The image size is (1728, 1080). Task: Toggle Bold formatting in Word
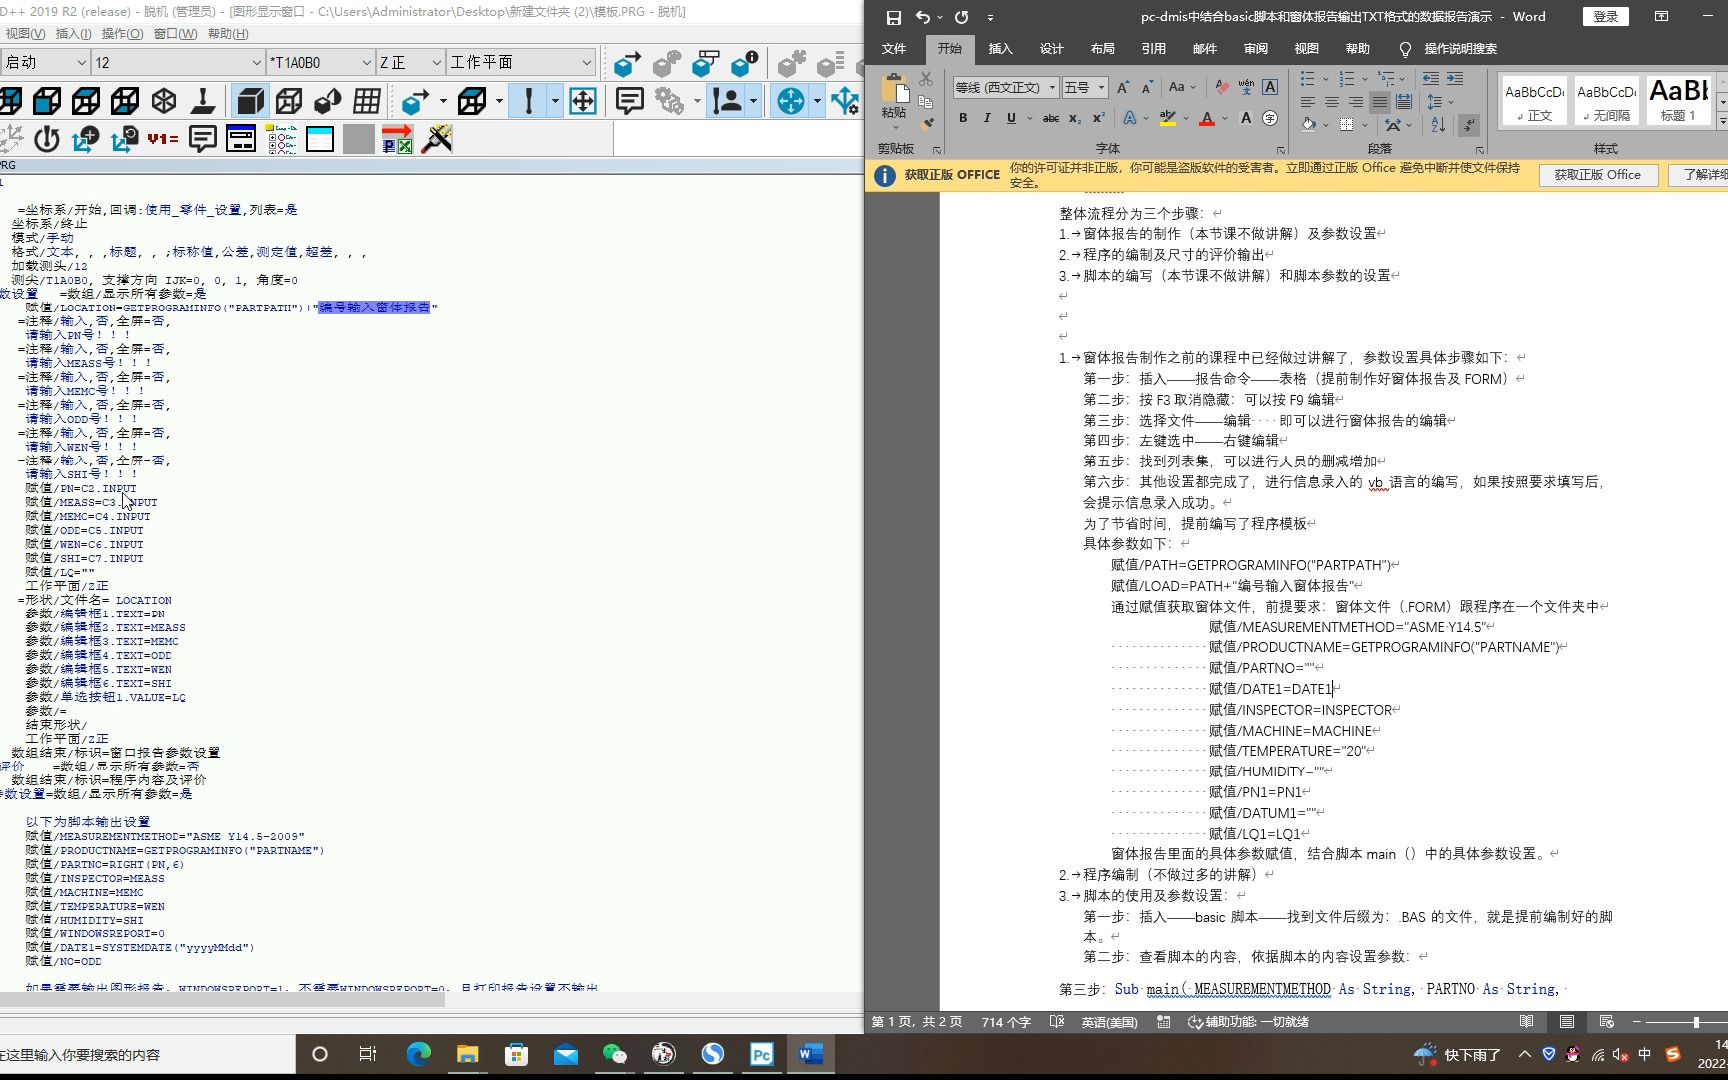coord(962,118)
